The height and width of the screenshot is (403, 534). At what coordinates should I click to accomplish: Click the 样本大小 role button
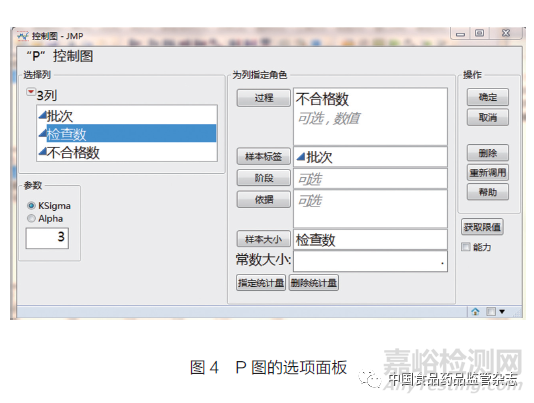pyautogui.click(x=264, y=239)
